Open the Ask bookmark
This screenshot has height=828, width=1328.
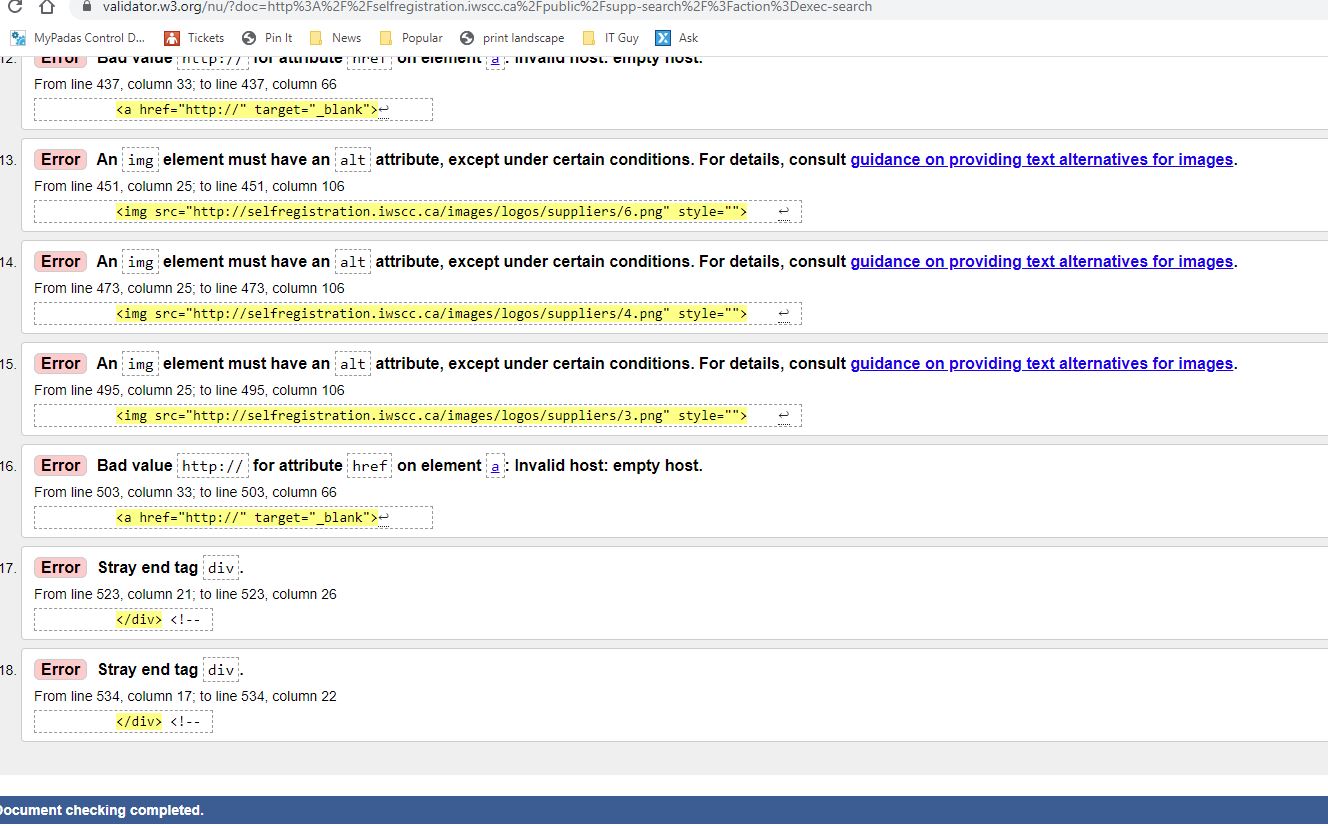pyautogui.click(x=686, y=38)
